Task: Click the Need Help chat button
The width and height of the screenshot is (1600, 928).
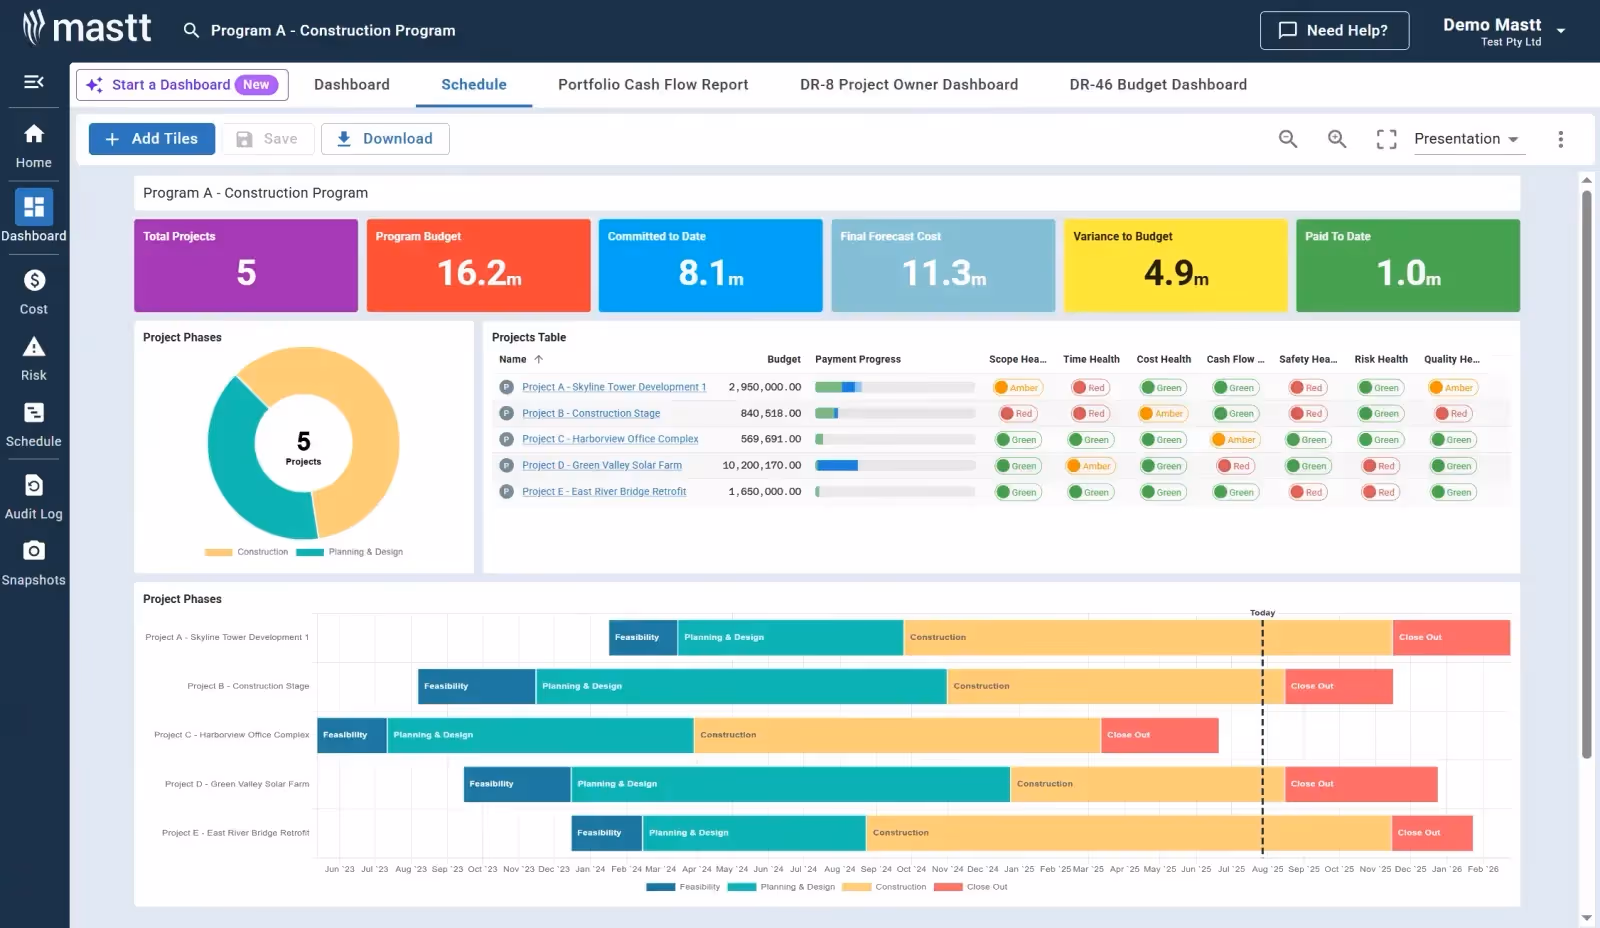Action: pos(1334,30)
